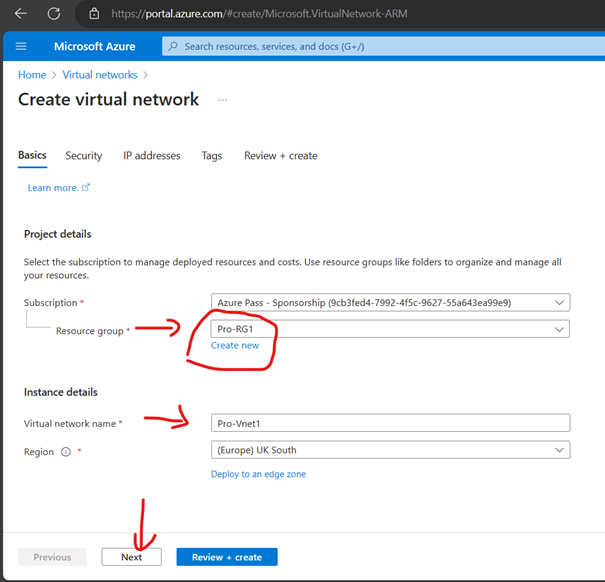Click the Region info icon
This screenshot has height=582, width=605.
tap(66, 452)
